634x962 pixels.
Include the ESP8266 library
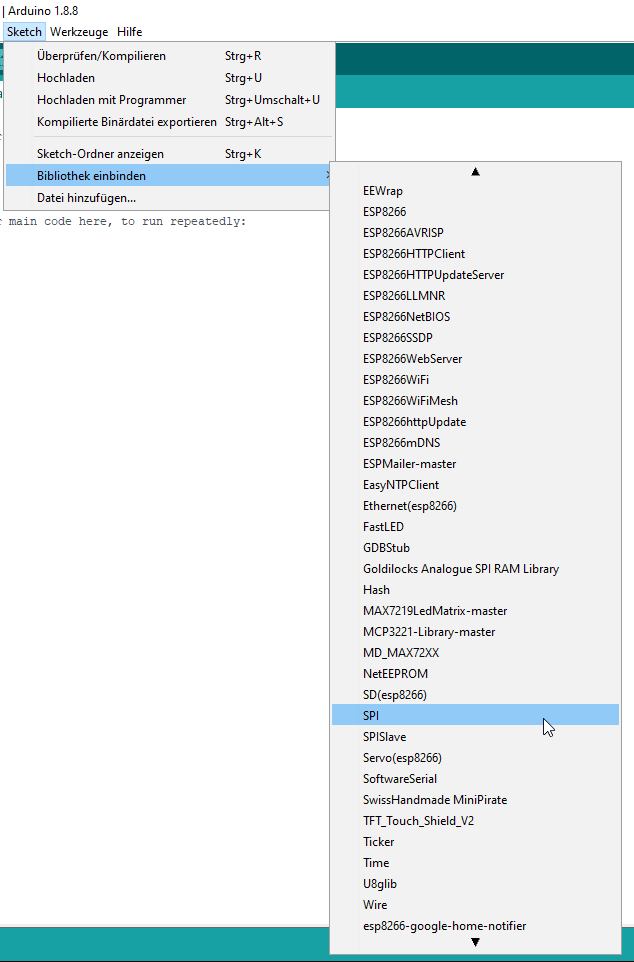475,212
